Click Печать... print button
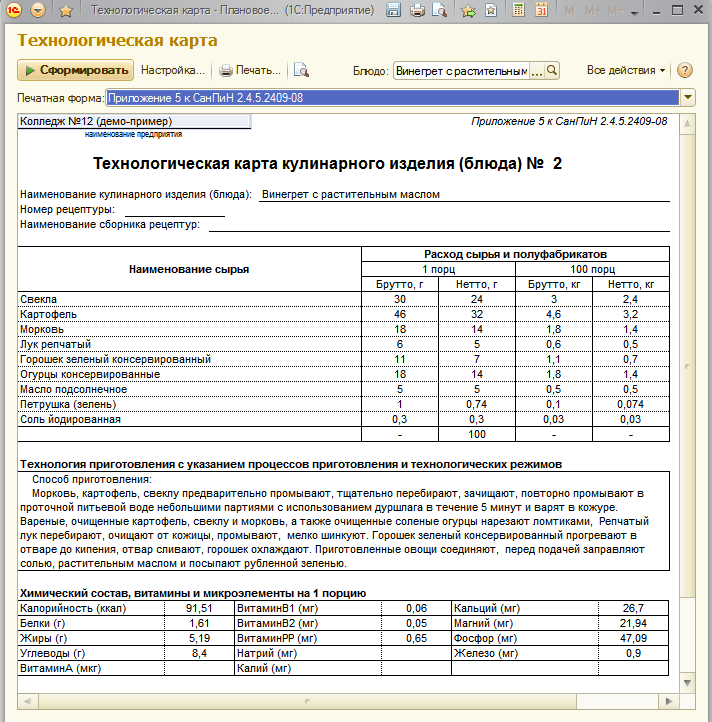The height and width of the screenshot is (722, 712). 250,70
